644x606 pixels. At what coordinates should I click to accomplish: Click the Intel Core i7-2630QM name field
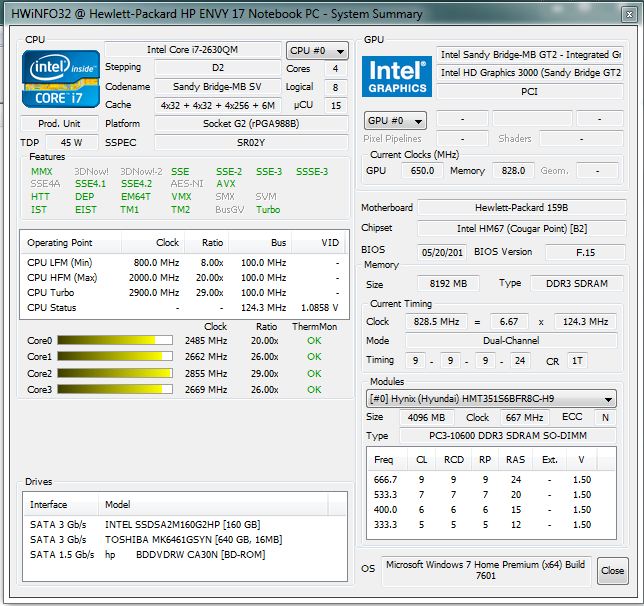tap(193, 50)
